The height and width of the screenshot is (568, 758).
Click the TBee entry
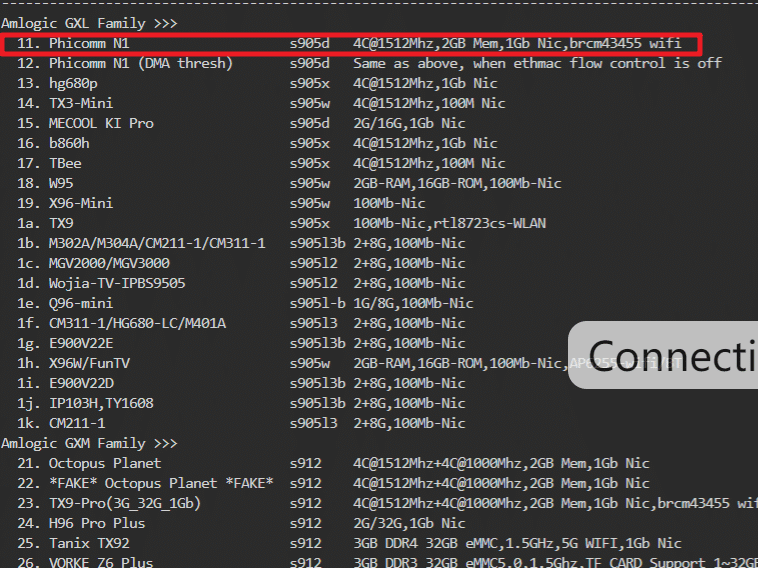pyautogui.click(x=65, y=164)
